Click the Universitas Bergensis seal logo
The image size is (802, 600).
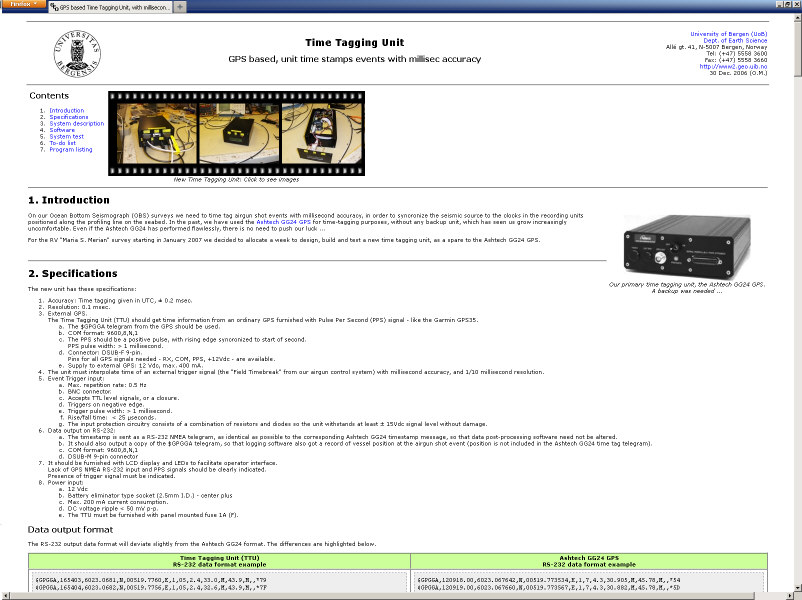74,55
